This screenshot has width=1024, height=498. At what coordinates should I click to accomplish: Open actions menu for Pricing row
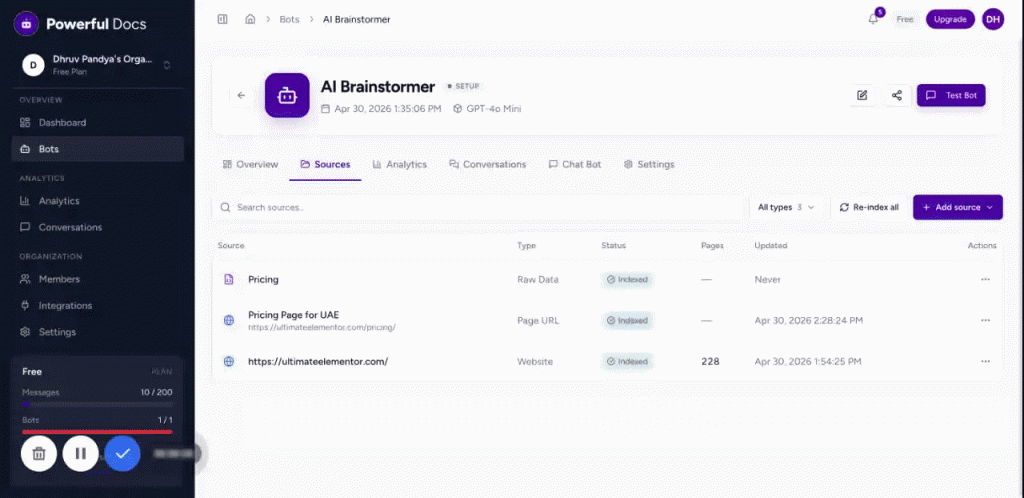[x=985, y=279]
